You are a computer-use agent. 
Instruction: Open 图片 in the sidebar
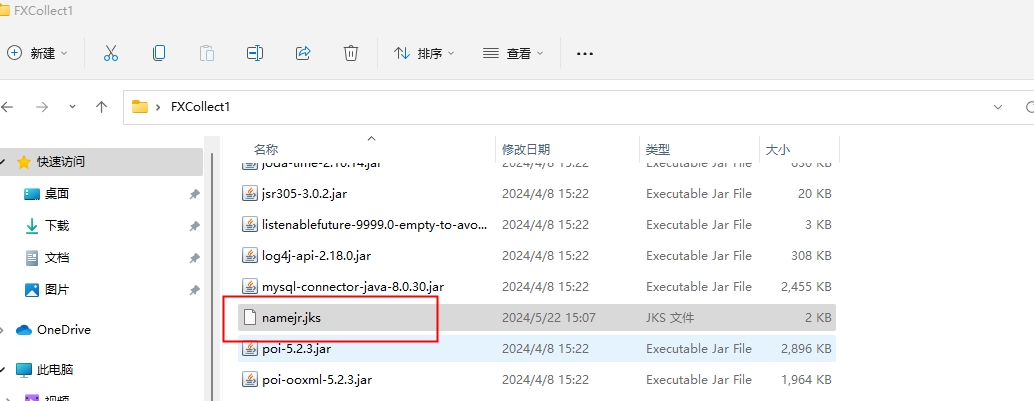[57, 289]
